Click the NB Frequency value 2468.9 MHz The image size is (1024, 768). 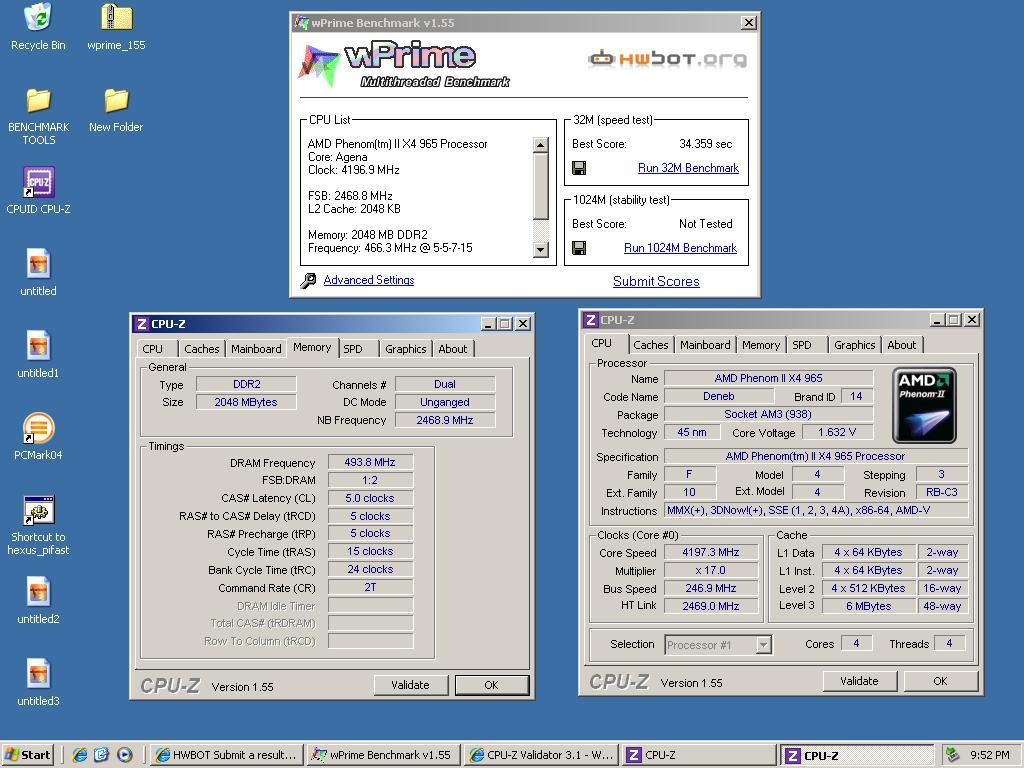[x=445, y=420]
